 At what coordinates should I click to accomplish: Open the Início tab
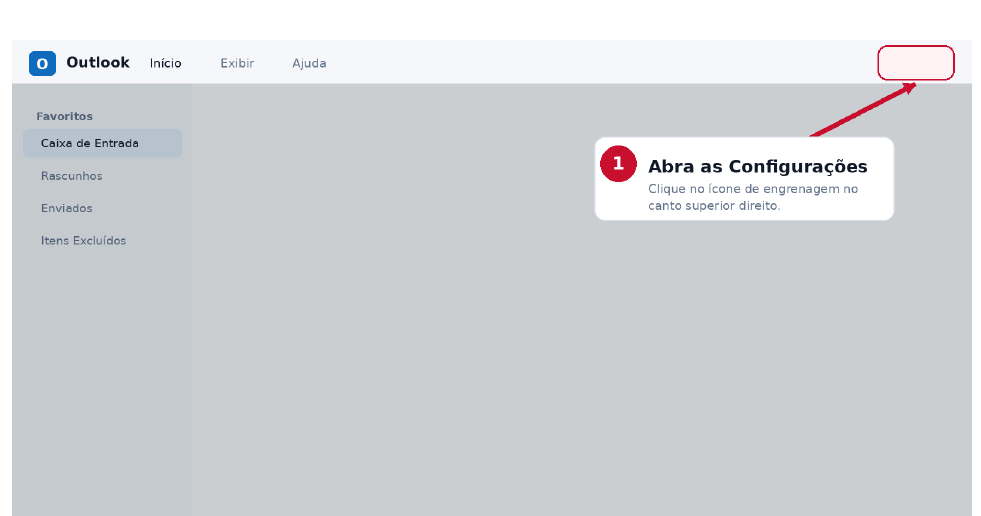[166, 63]
